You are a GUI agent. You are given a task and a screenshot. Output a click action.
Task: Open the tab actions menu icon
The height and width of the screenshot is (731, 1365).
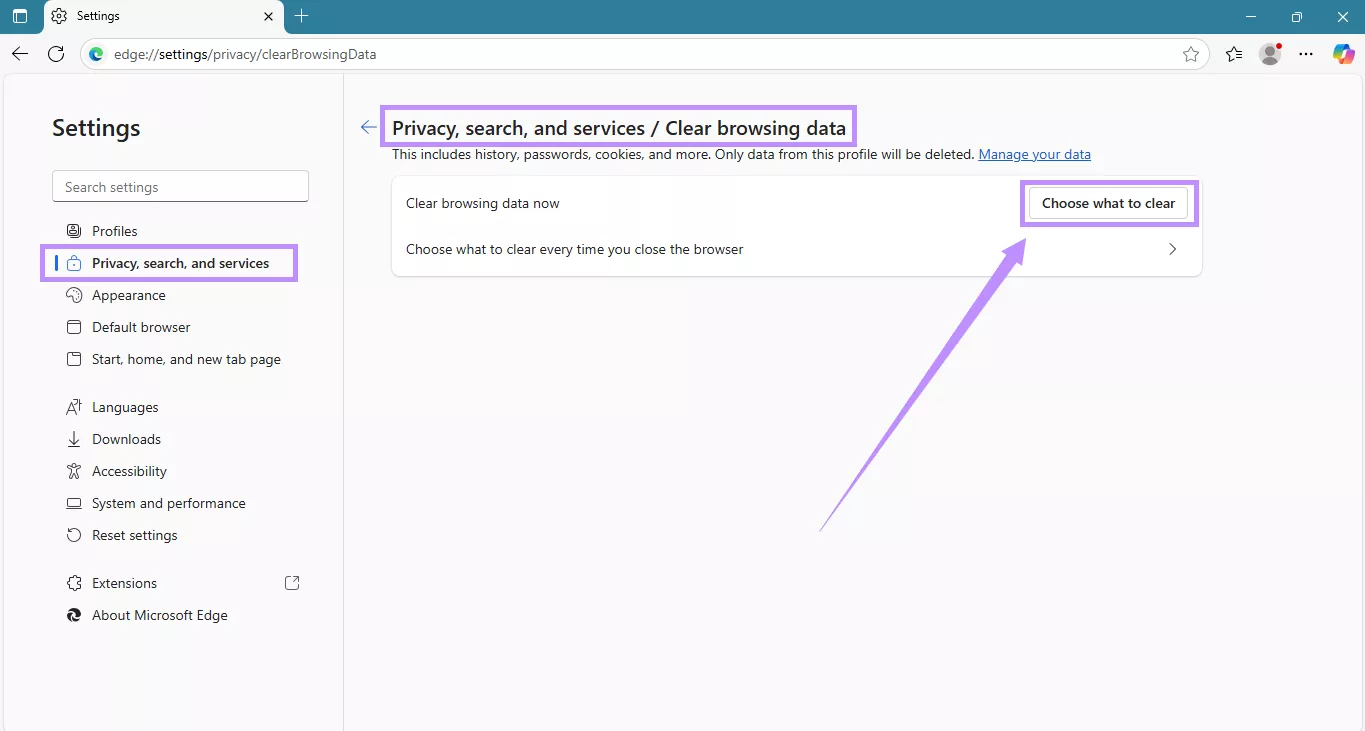click(20, 16)
